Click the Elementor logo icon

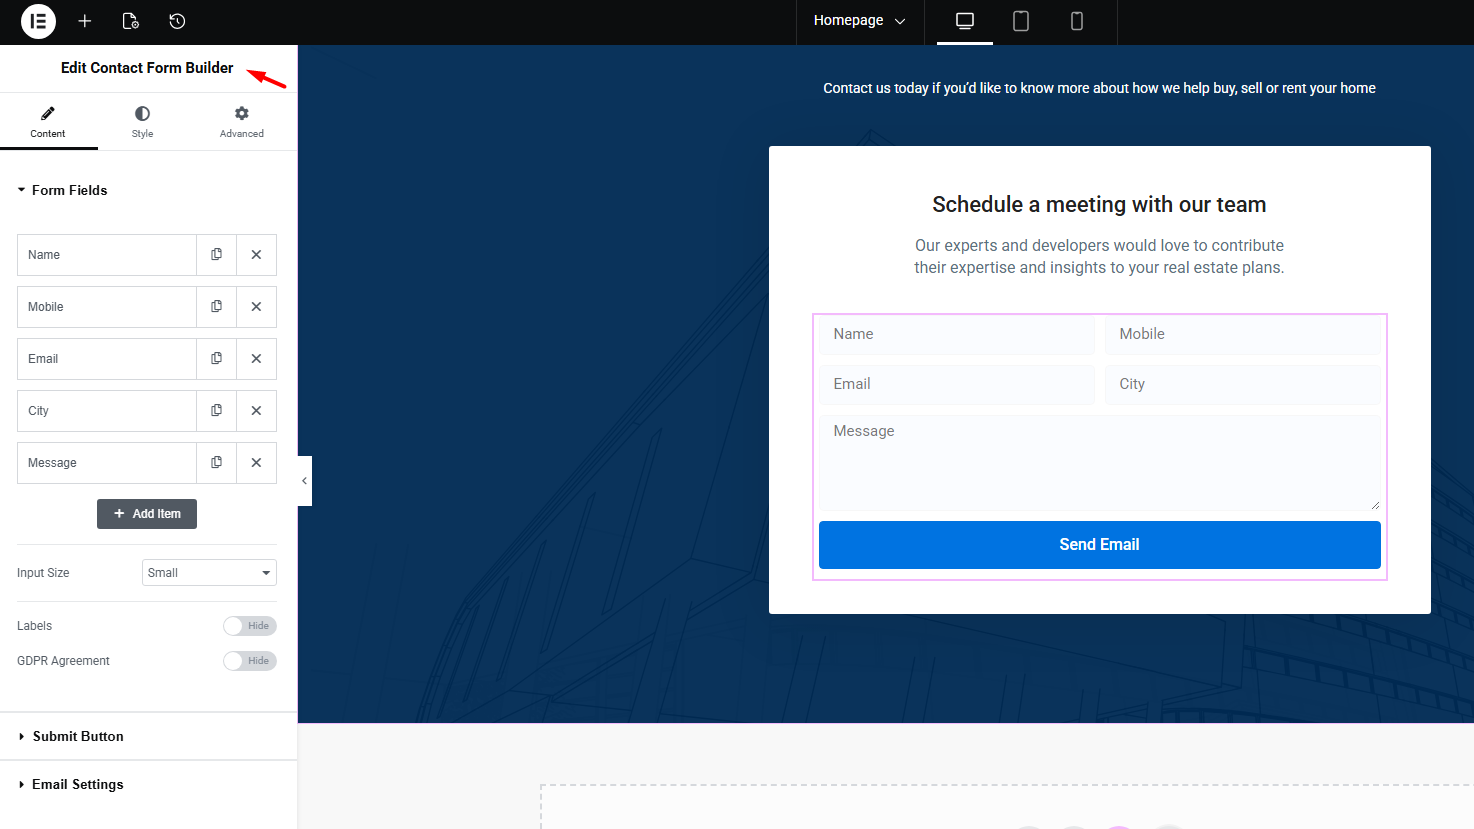click(38, 21)
